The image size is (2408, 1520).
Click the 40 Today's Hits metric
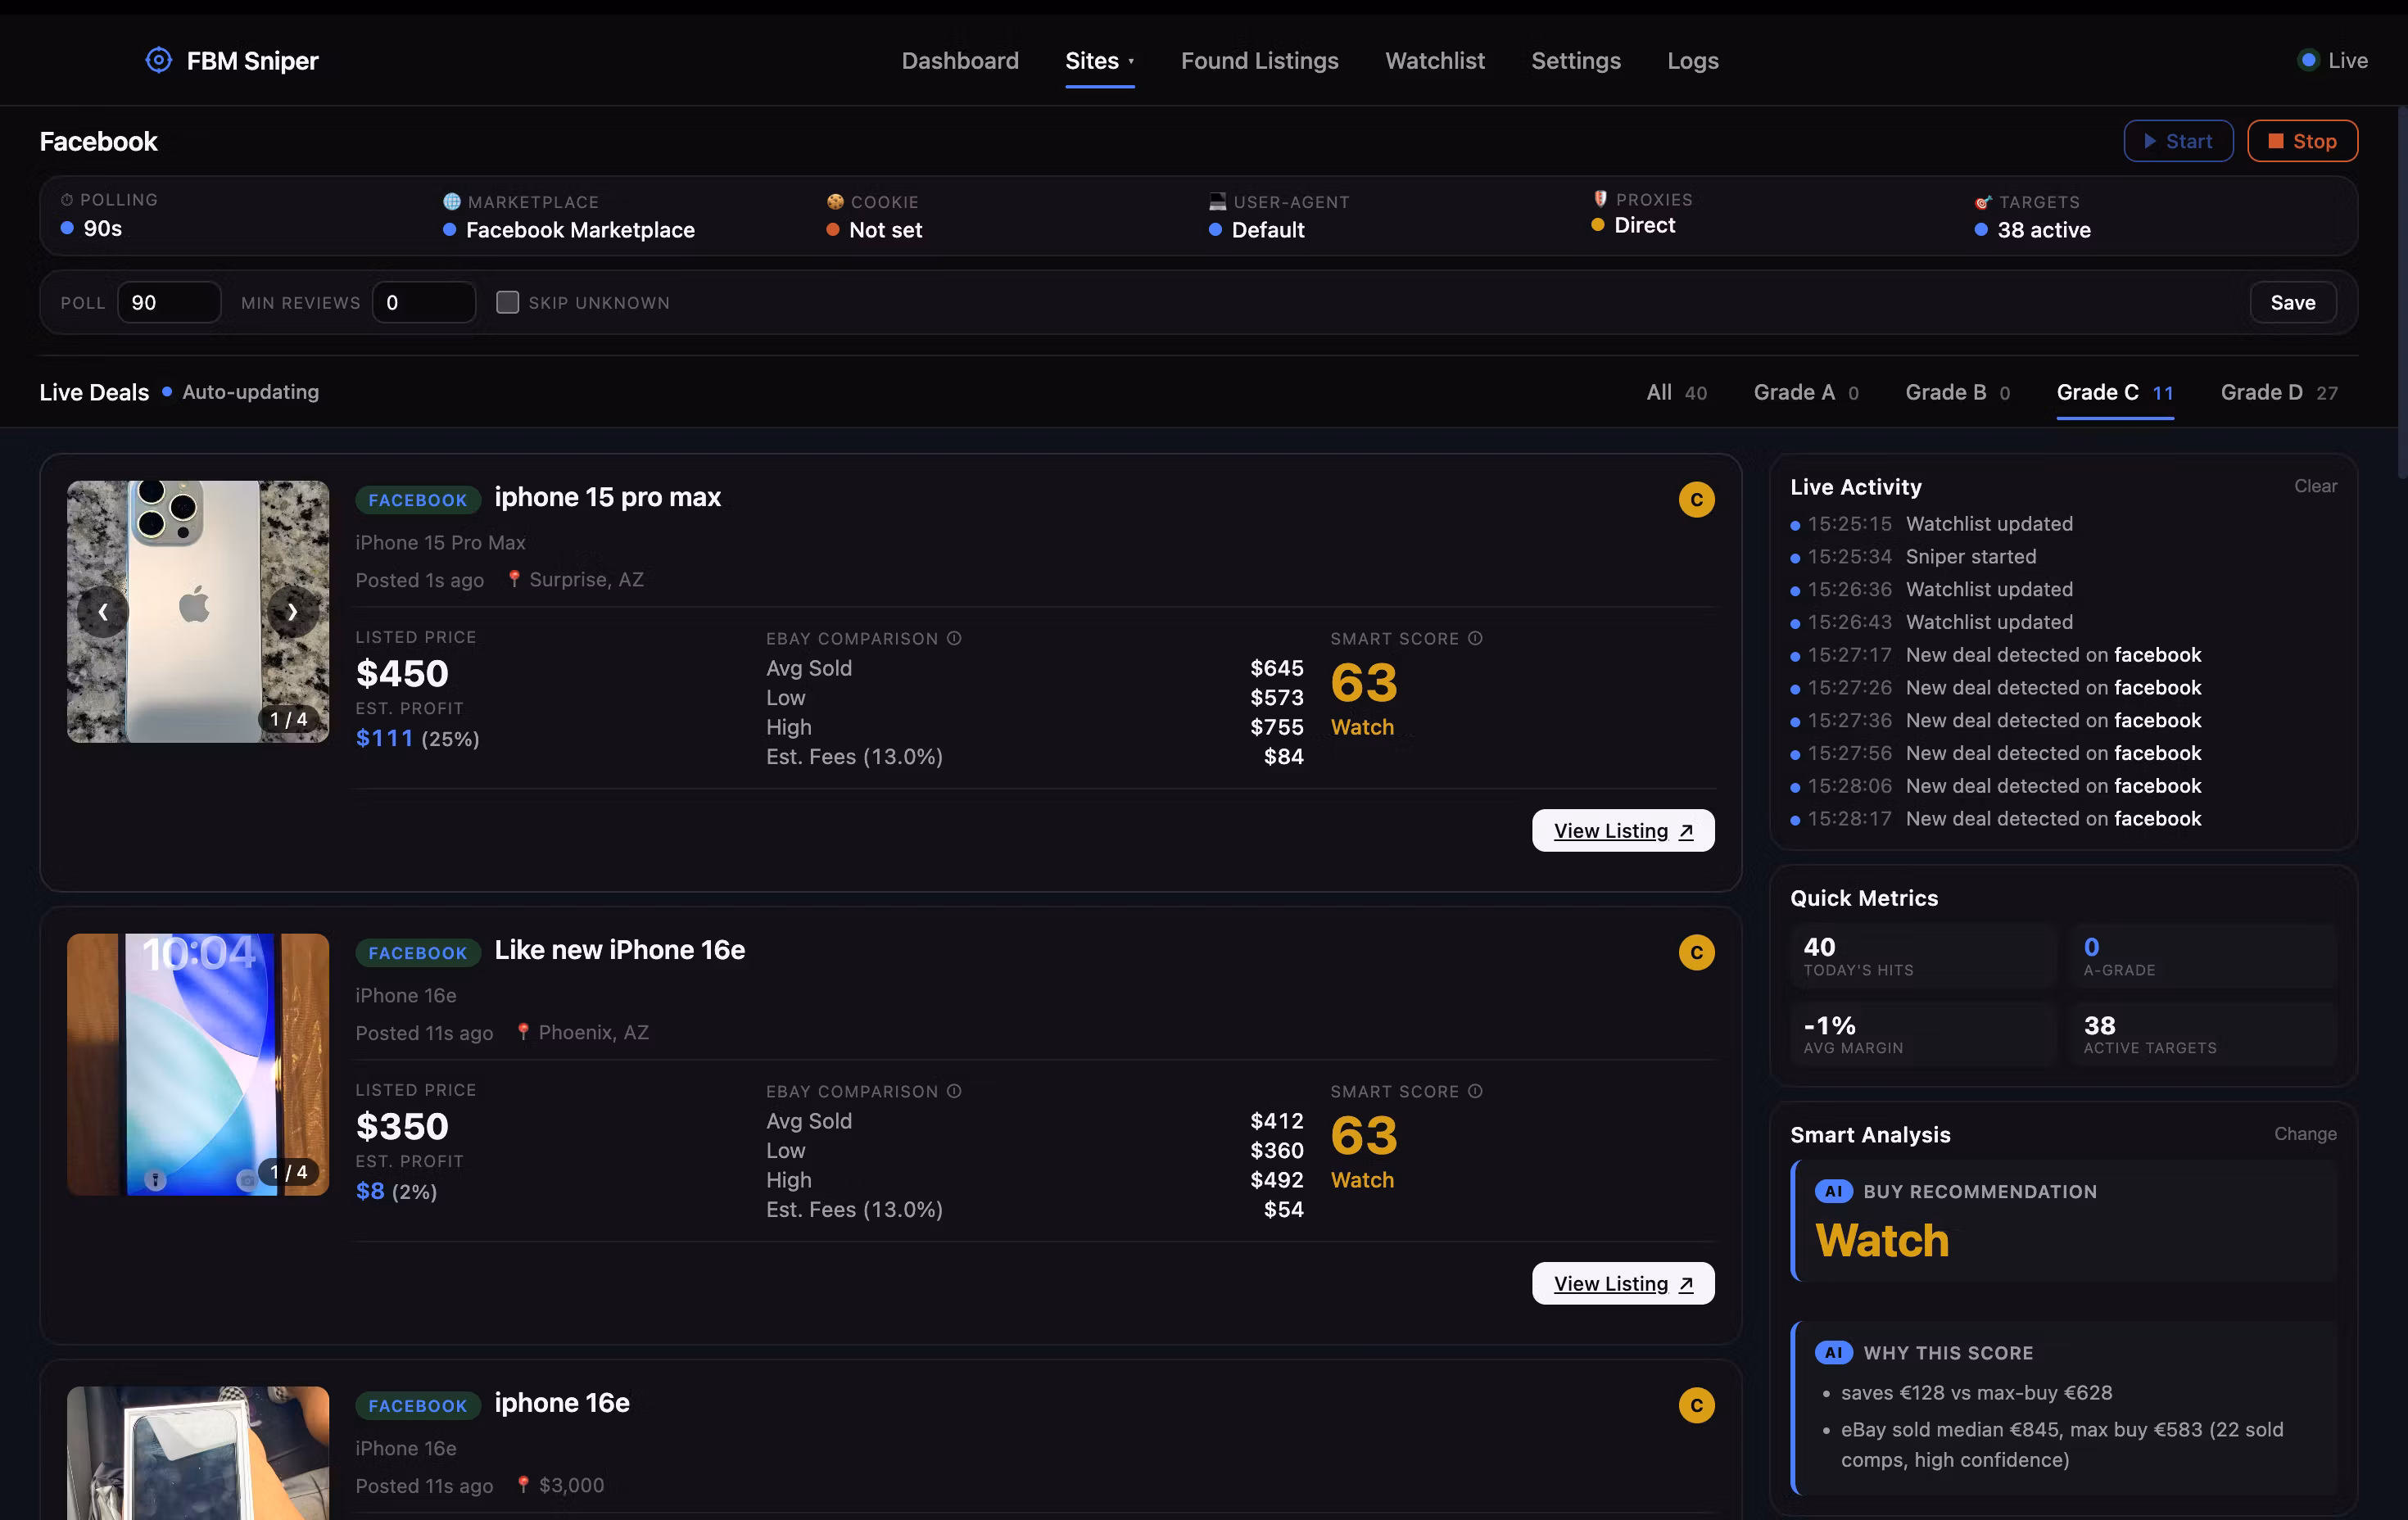[1923, 956]
